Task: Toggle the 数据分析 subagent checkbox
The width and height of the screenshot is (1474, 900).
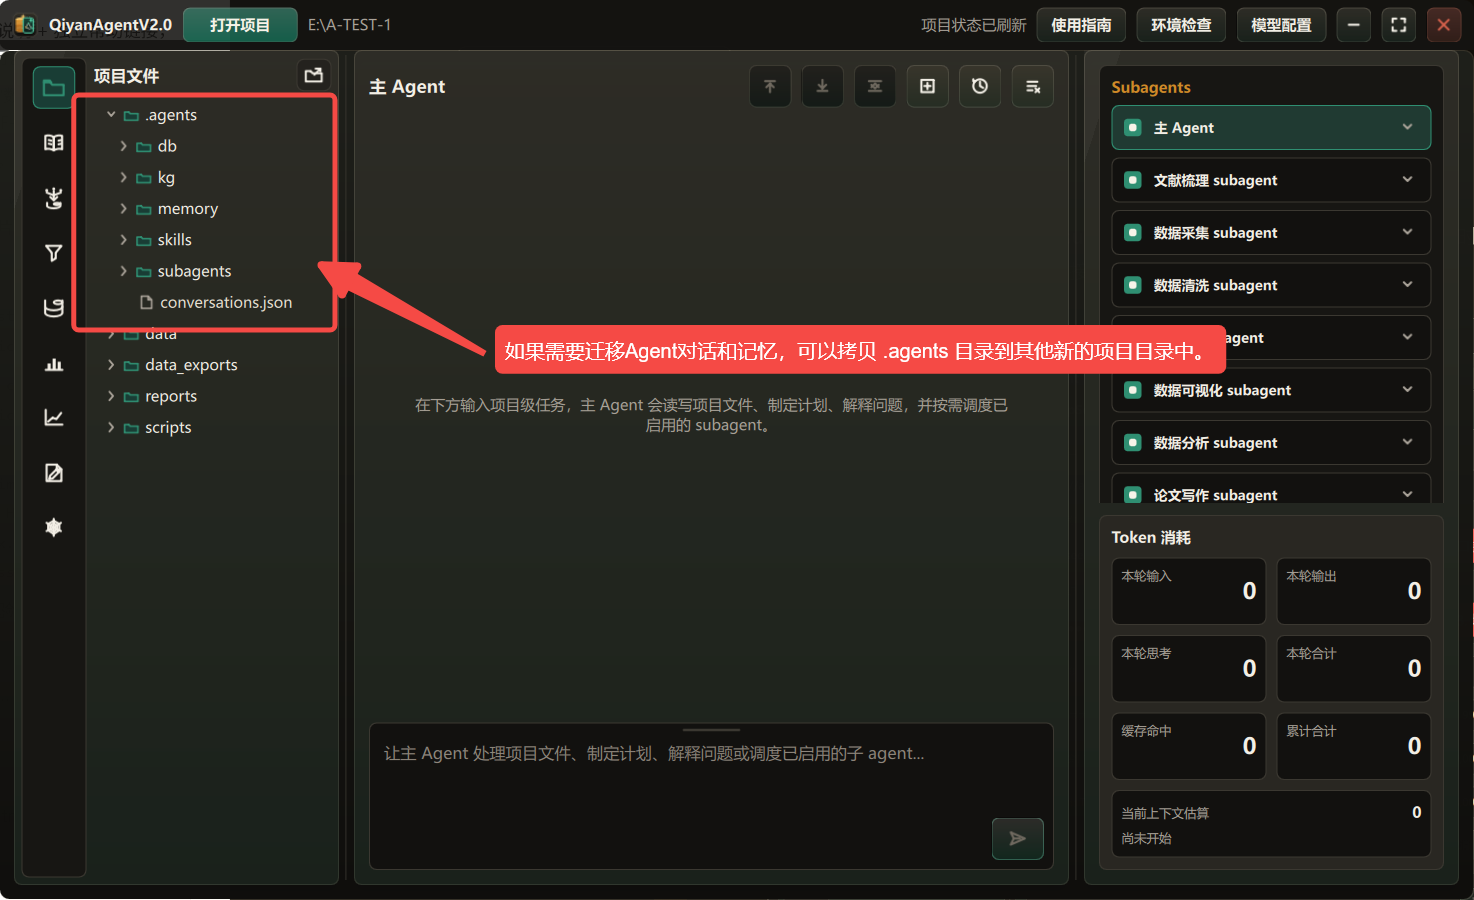Action: pos(1133,443)
